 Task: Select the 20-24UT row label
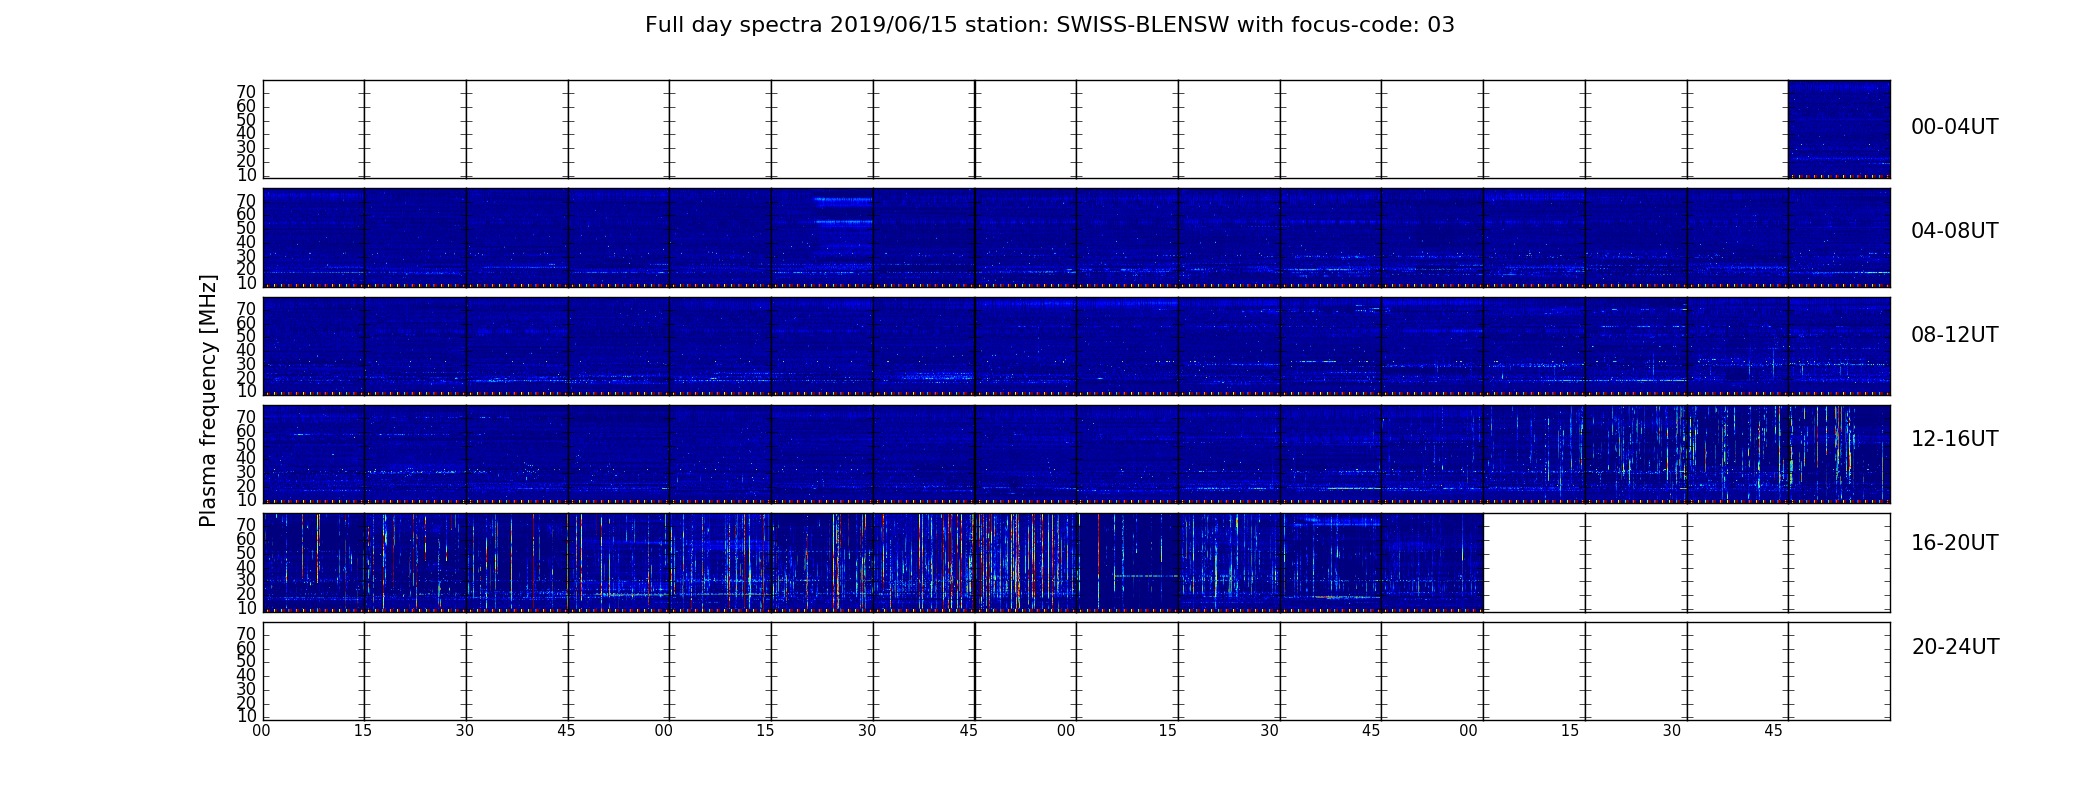pyautogui.click(x=1954, y=647)
